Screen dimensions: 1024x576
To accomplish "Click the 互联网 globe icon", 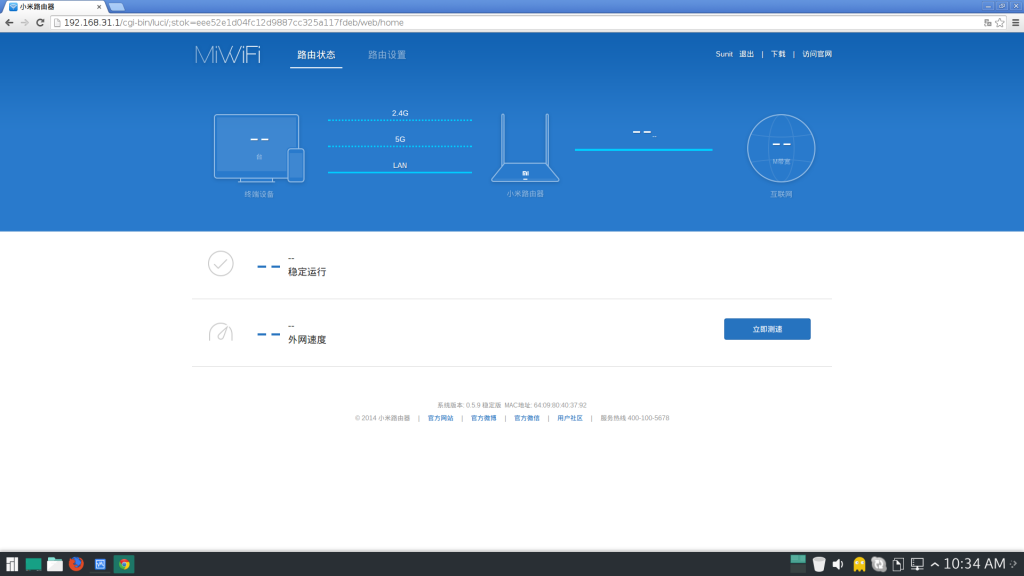I will click(781, 148).
